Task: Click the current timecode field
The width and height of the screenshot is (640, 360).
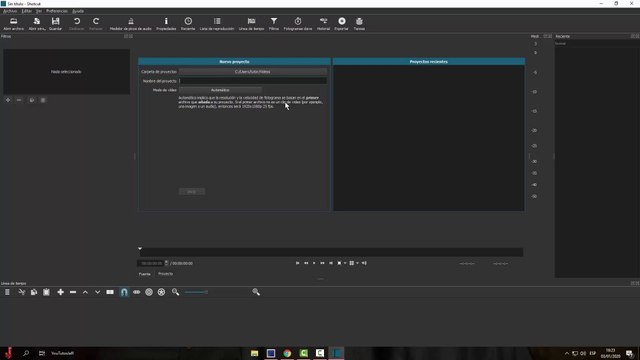Action: [x=151, y=263]
